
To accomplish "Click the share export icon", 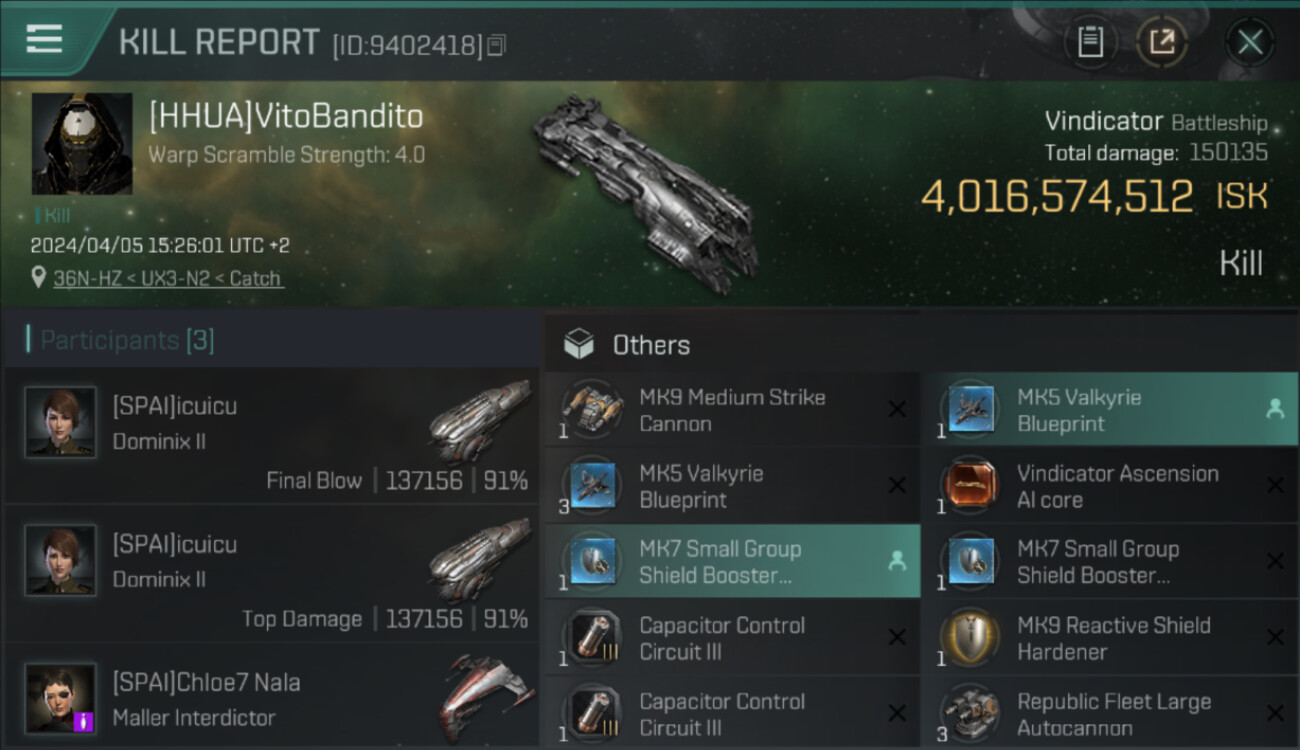I will [x=1161, y=42].
